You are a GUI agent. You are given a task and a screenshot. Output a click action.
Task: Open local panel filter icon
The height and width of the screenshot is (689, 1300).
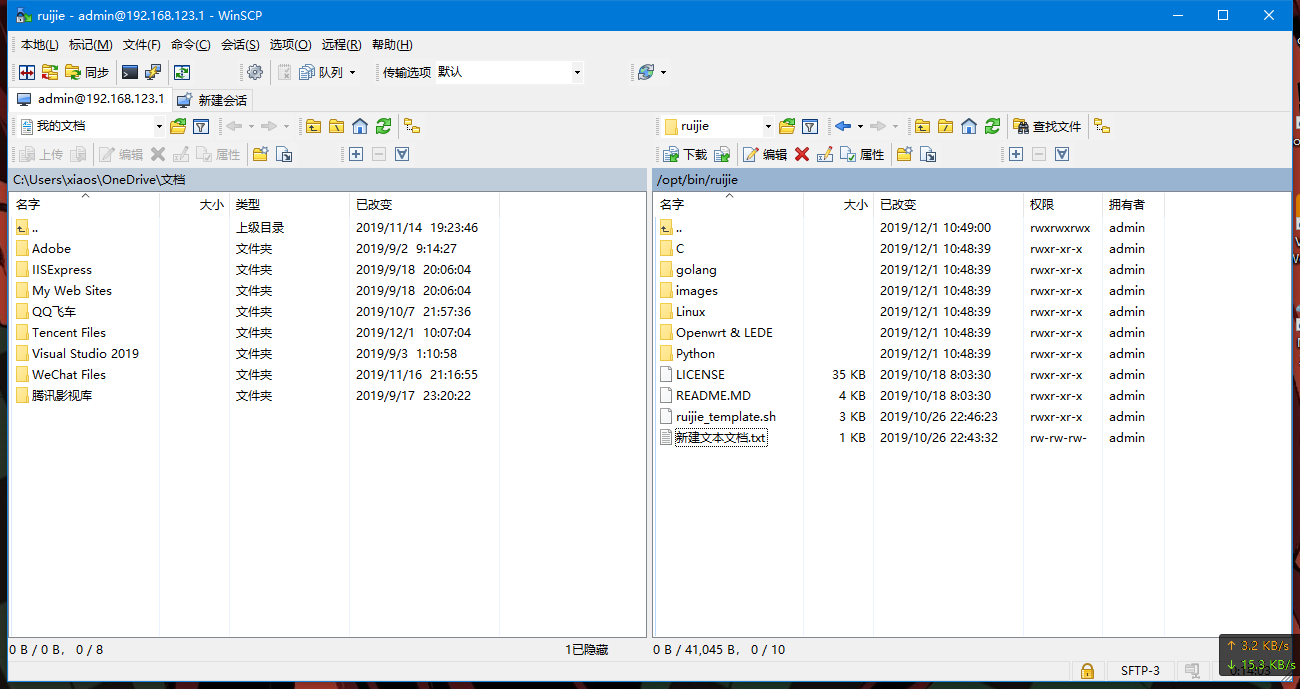pyautogui.click(x=201, y=126)
